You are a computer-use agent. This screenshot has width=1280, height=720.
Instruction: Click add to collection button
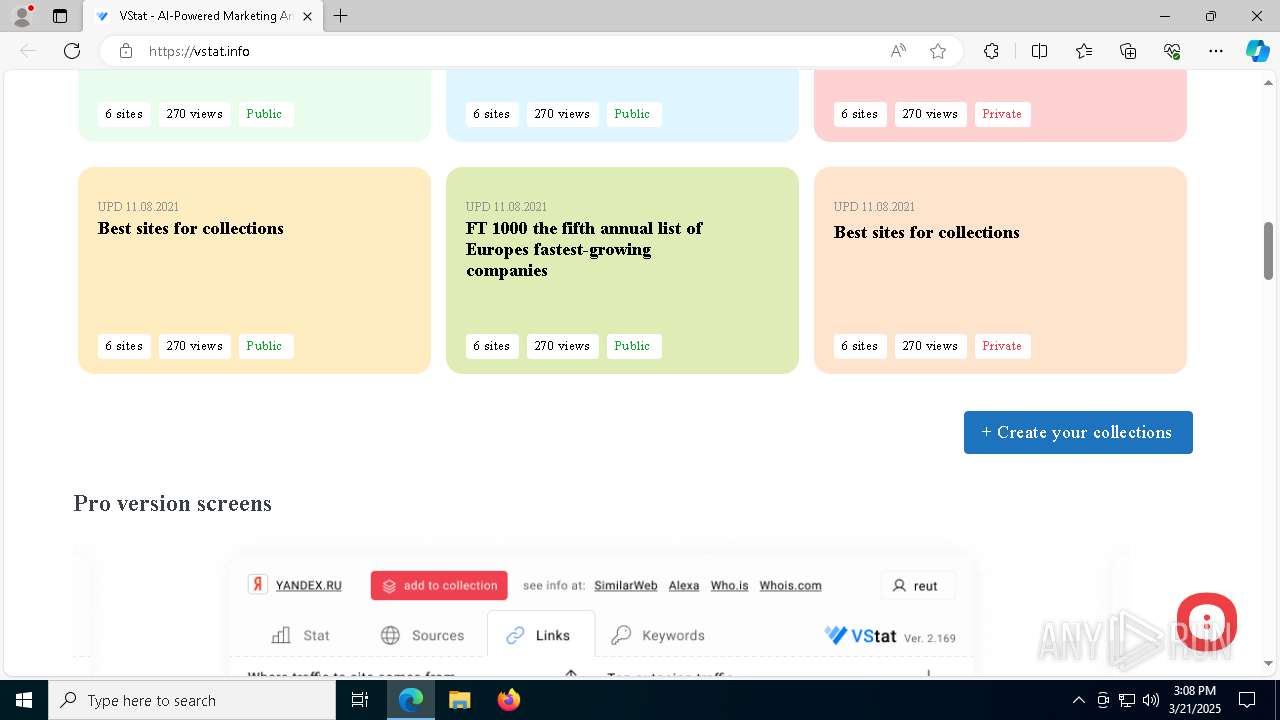coord(439,585)
